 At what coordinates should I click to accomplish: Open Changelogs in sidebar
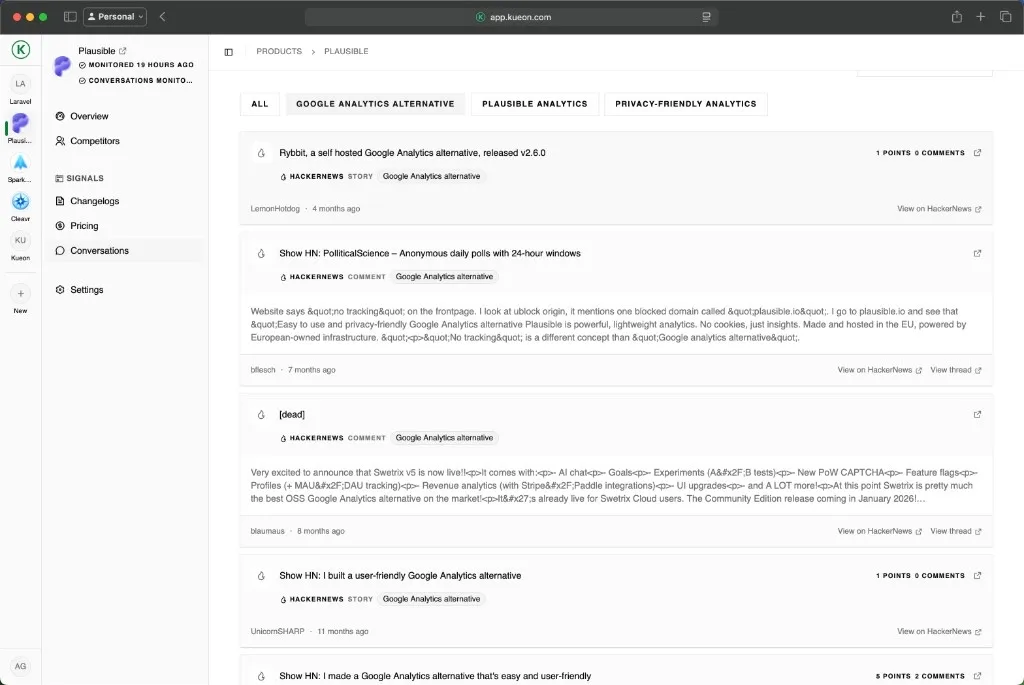click(x=94, y=201)
